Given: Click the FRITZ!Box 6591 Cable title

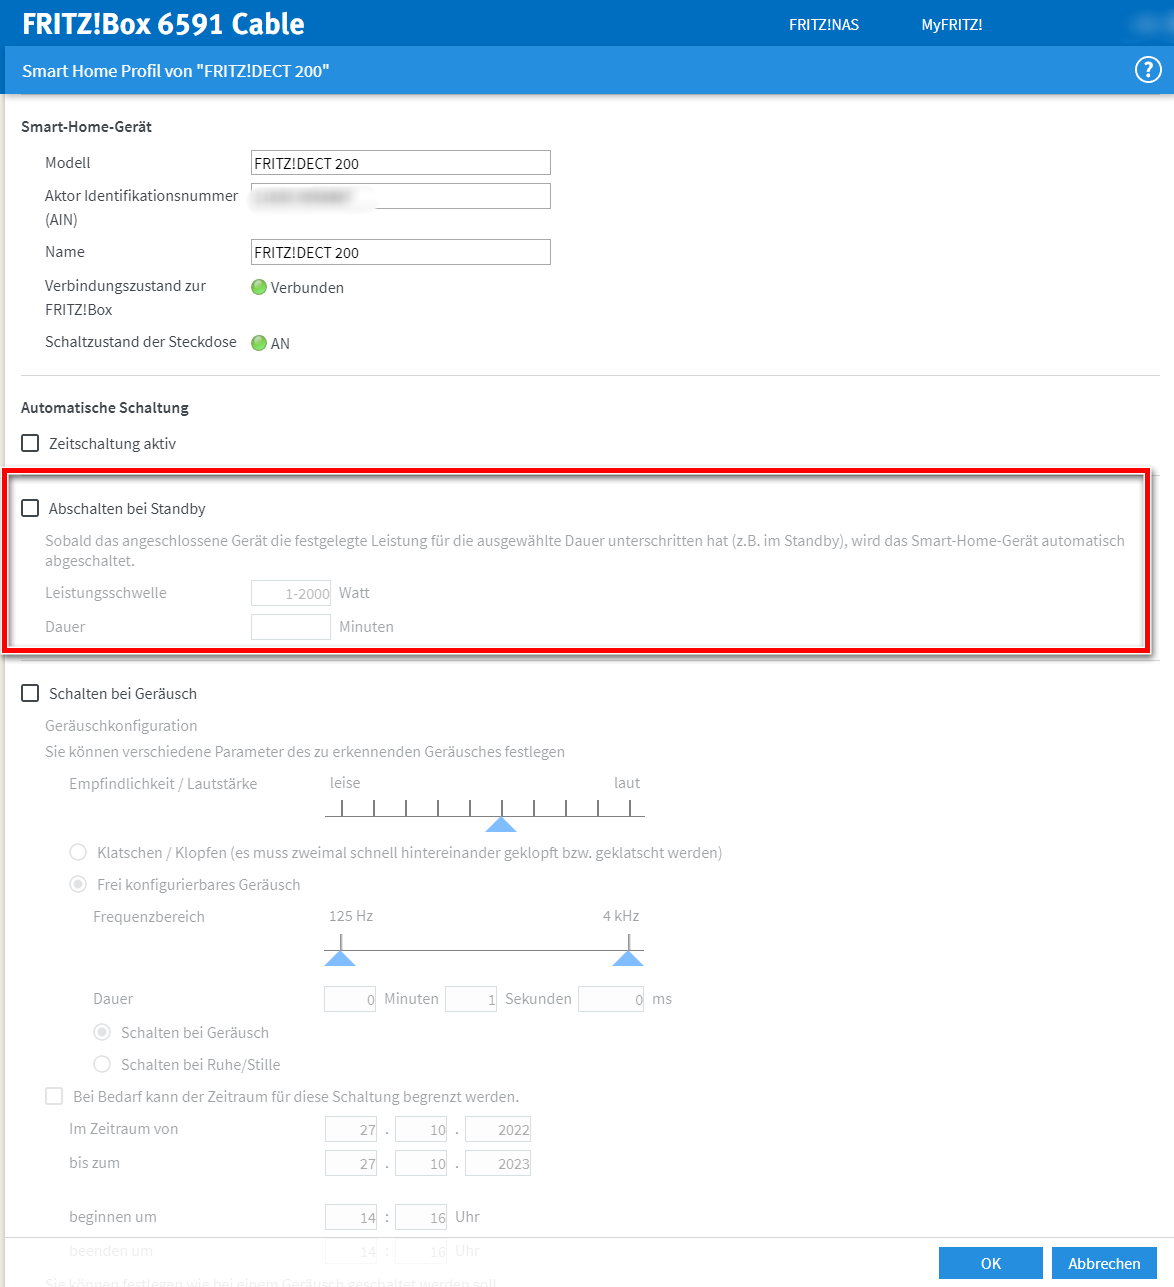Looking at the screenshot, I should (x=163, y=24).
